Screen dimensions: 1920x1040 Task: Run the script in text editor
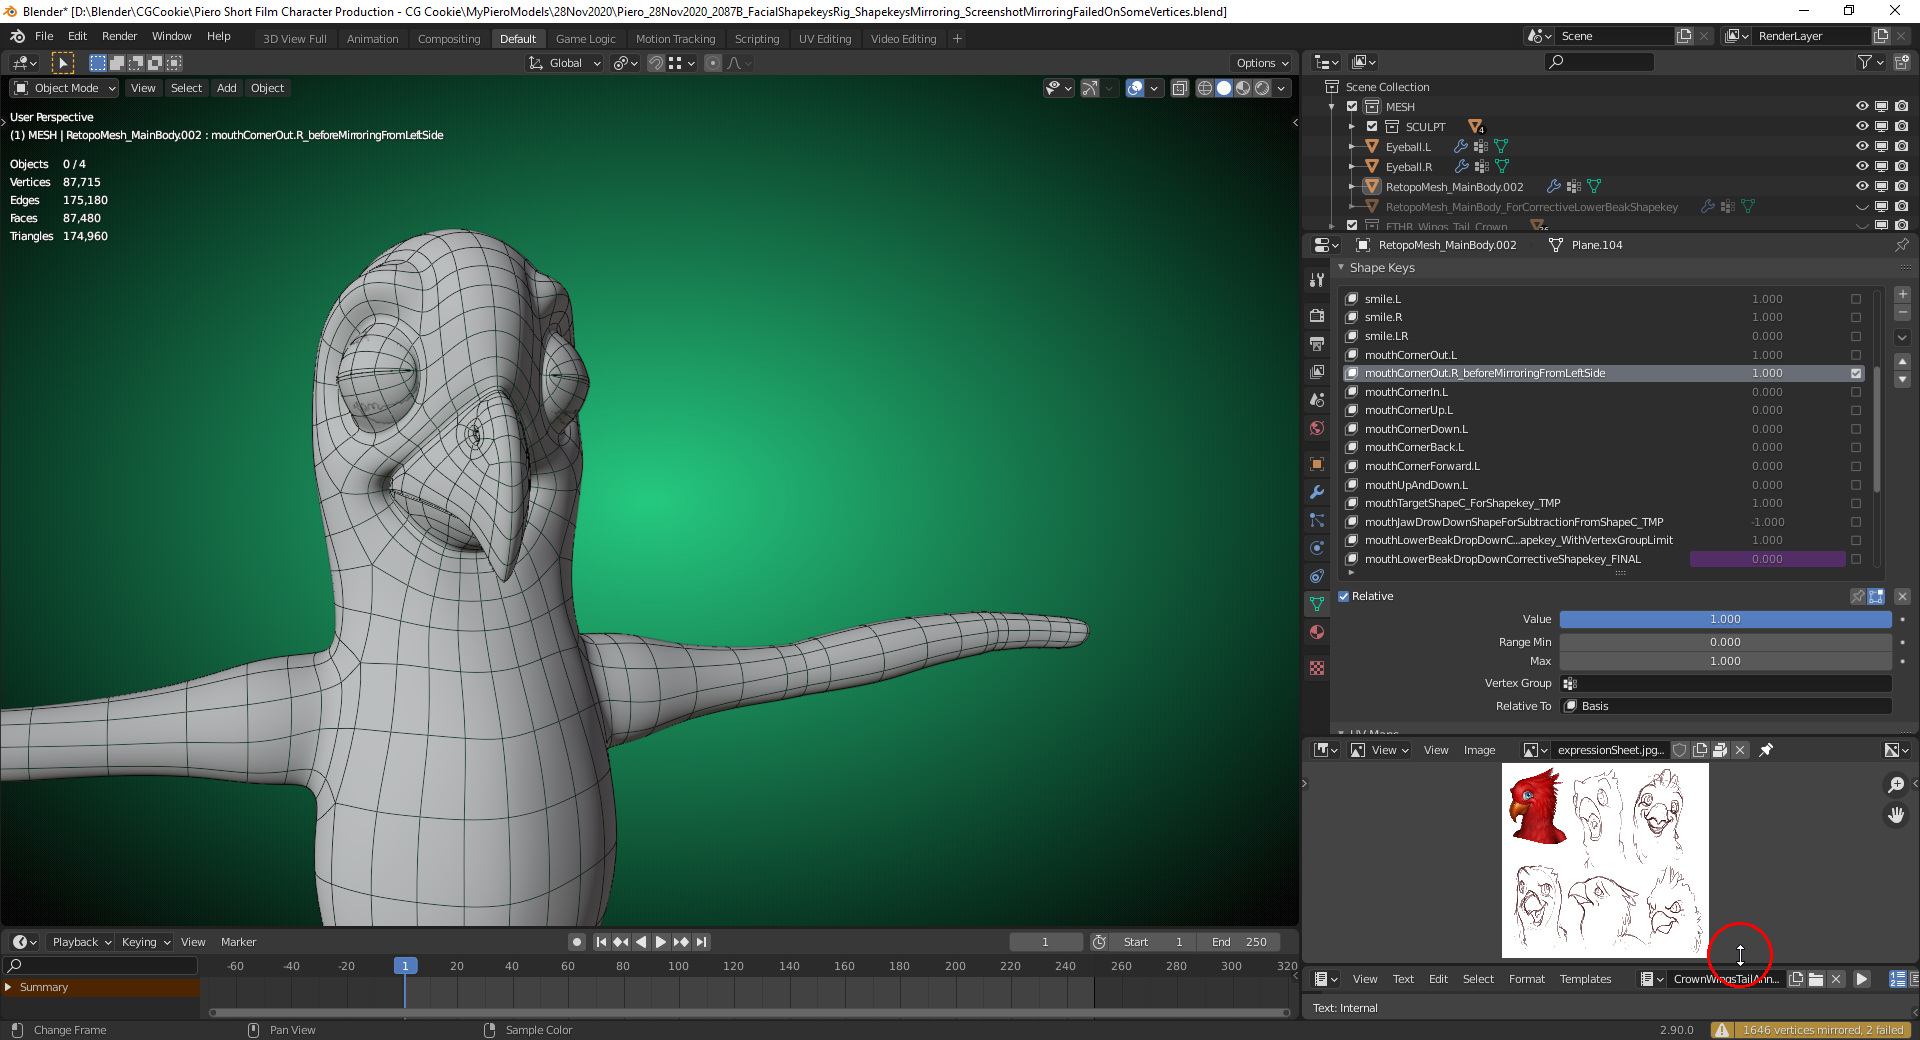click(x=1861, y=979)
